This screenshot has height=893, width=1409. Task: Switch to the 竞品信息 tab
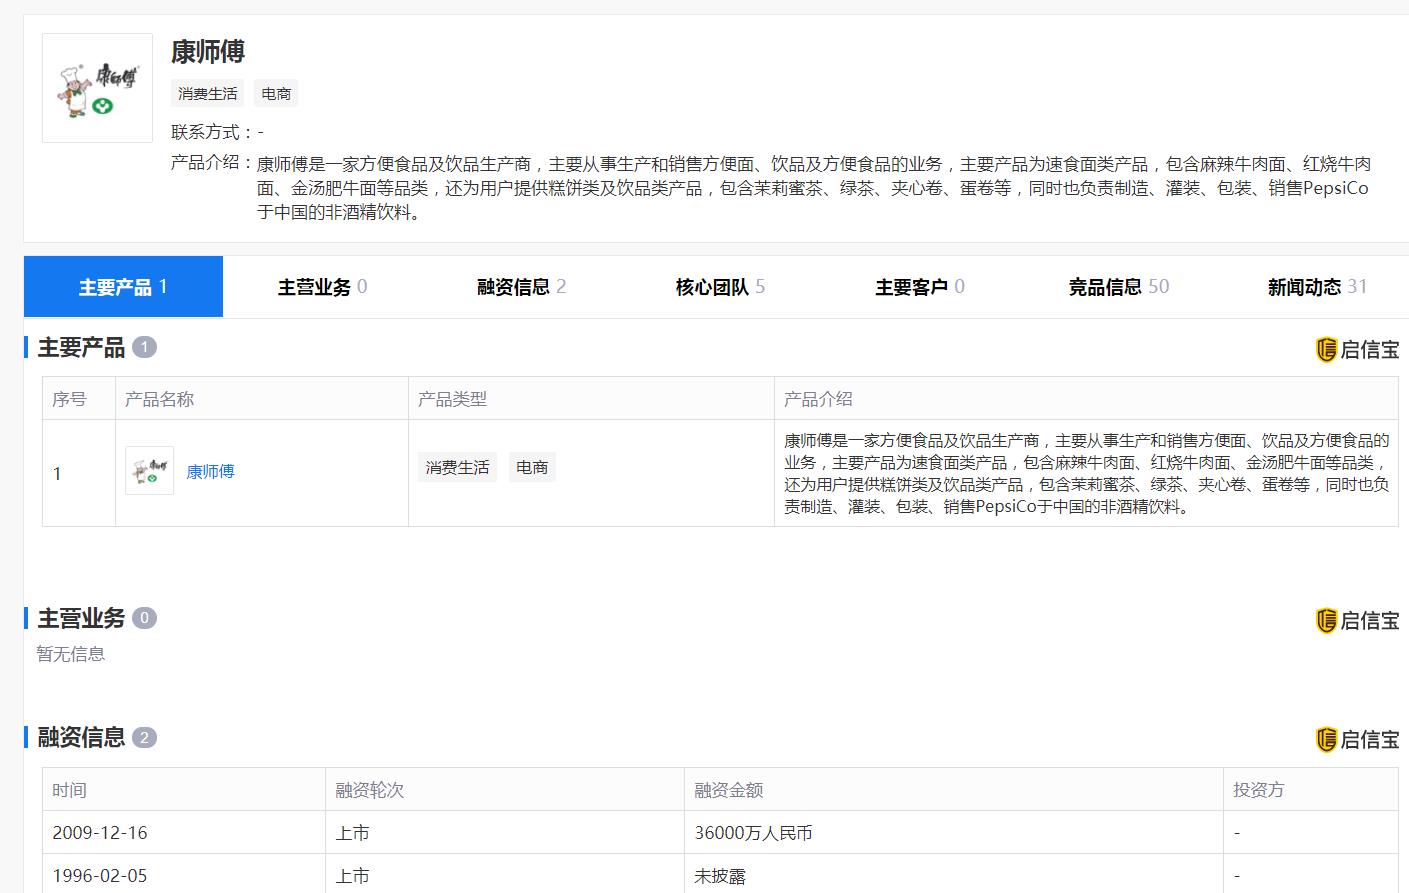1118,287
